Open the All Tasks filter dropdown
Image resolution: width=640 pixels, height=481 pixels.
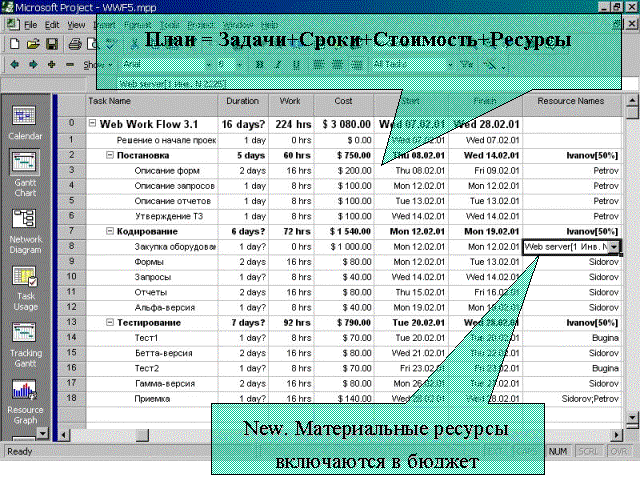coord(450,65)
